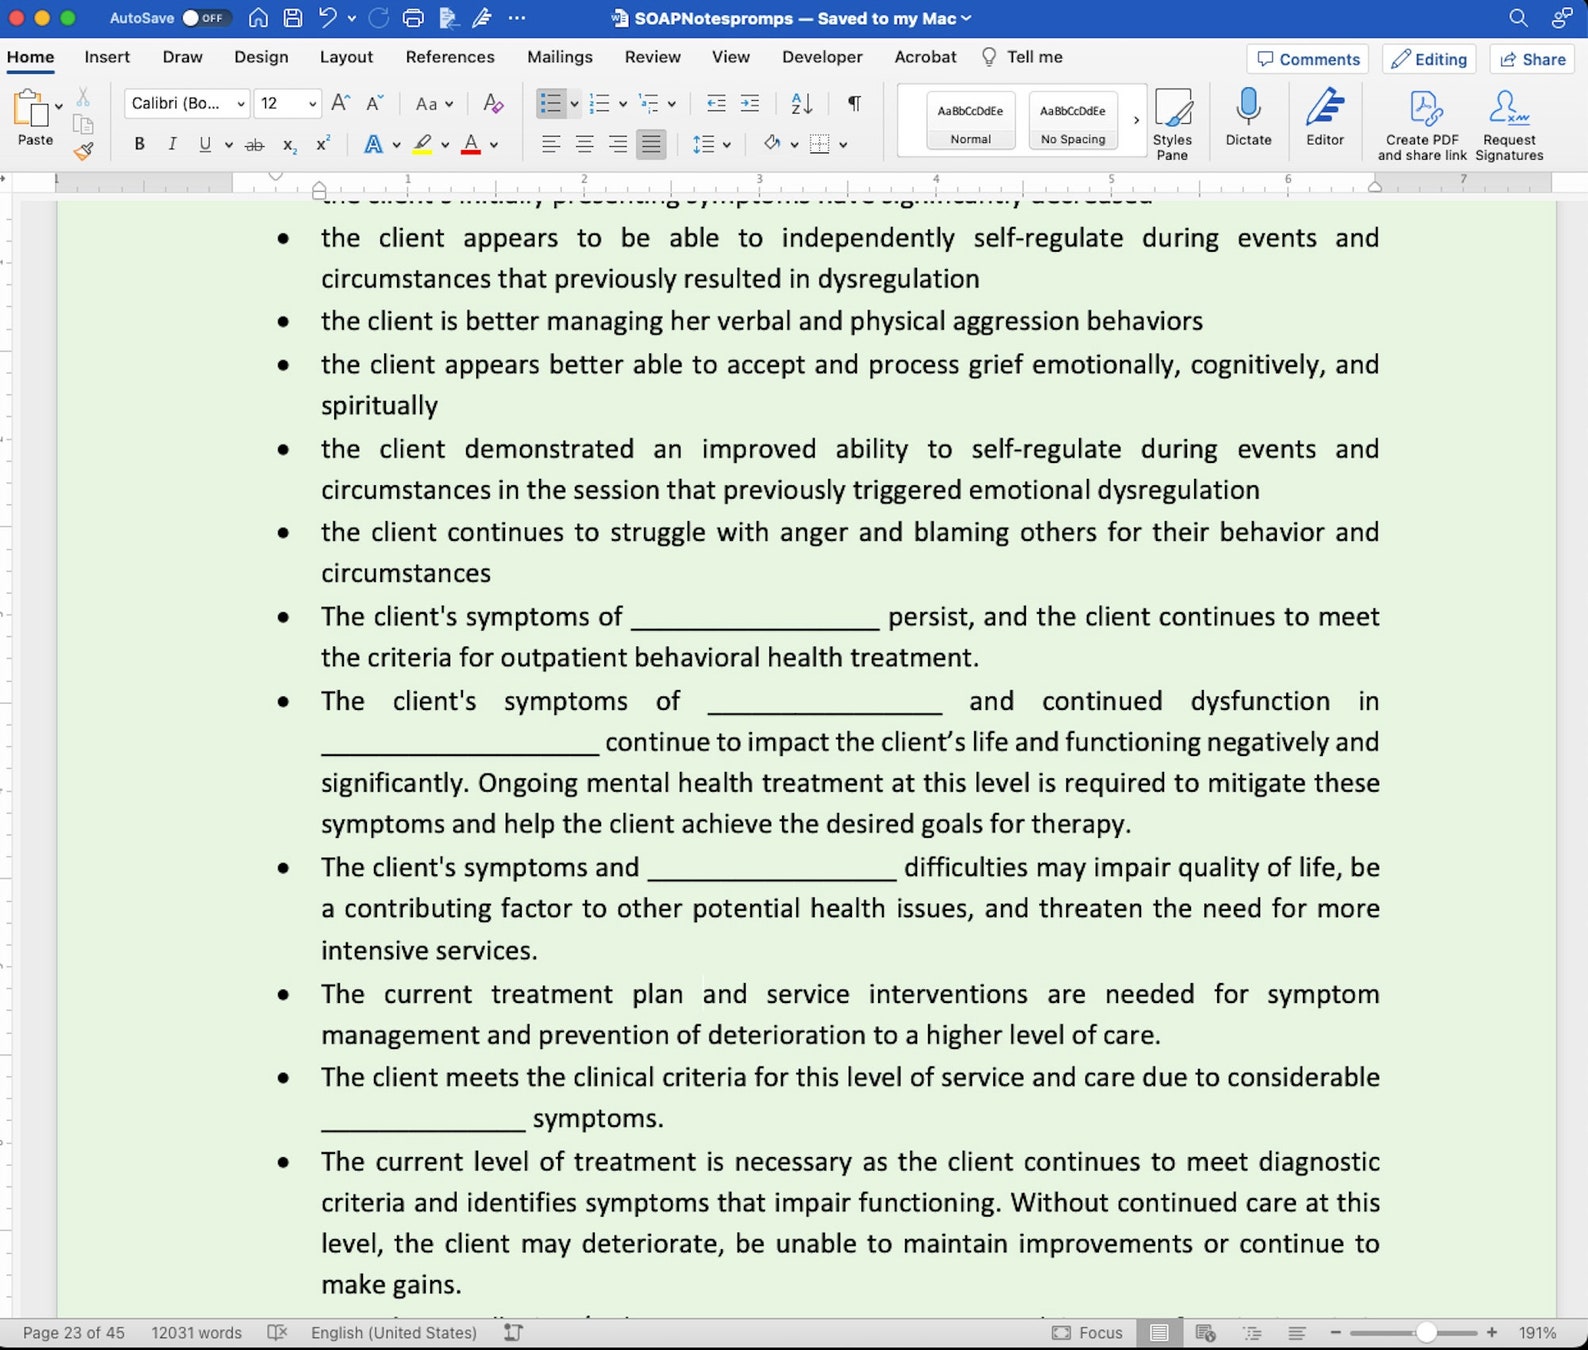The image size is (1588, 1350).
Task: Toggle Italic formatting
Action: pos(172,144)
